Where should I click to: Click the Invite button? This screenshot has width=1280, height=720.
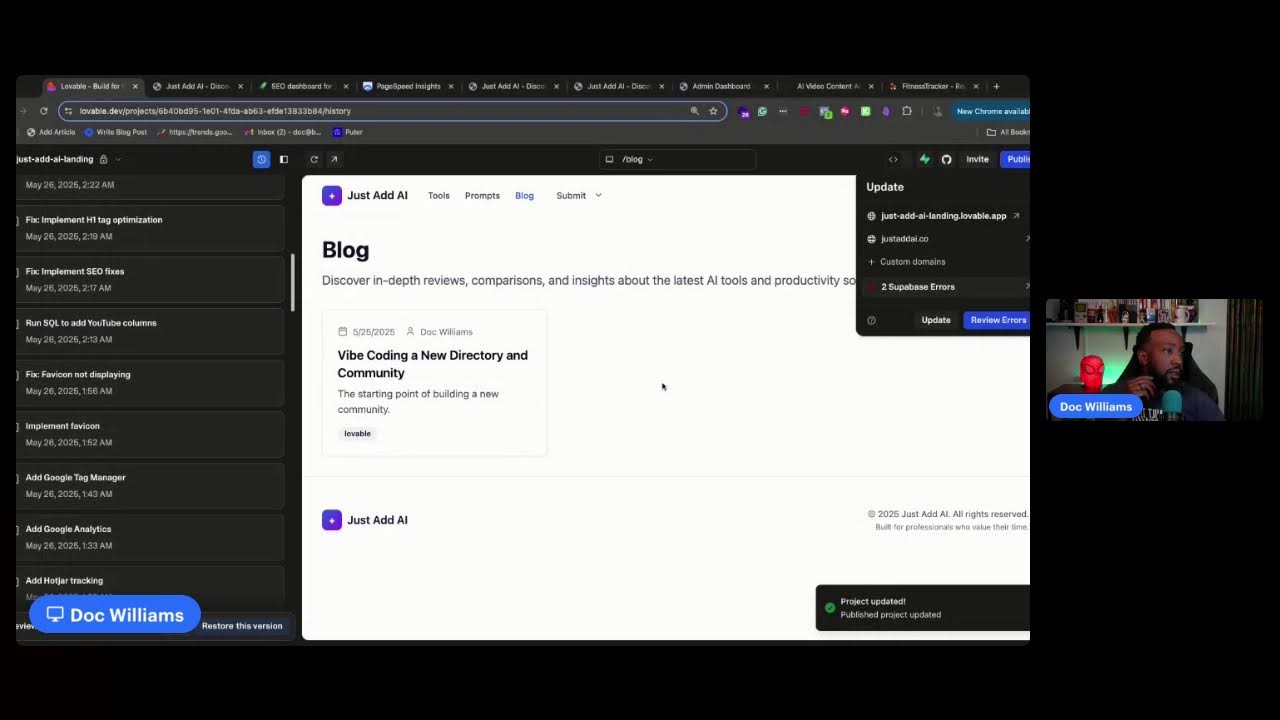pos(977,159)
